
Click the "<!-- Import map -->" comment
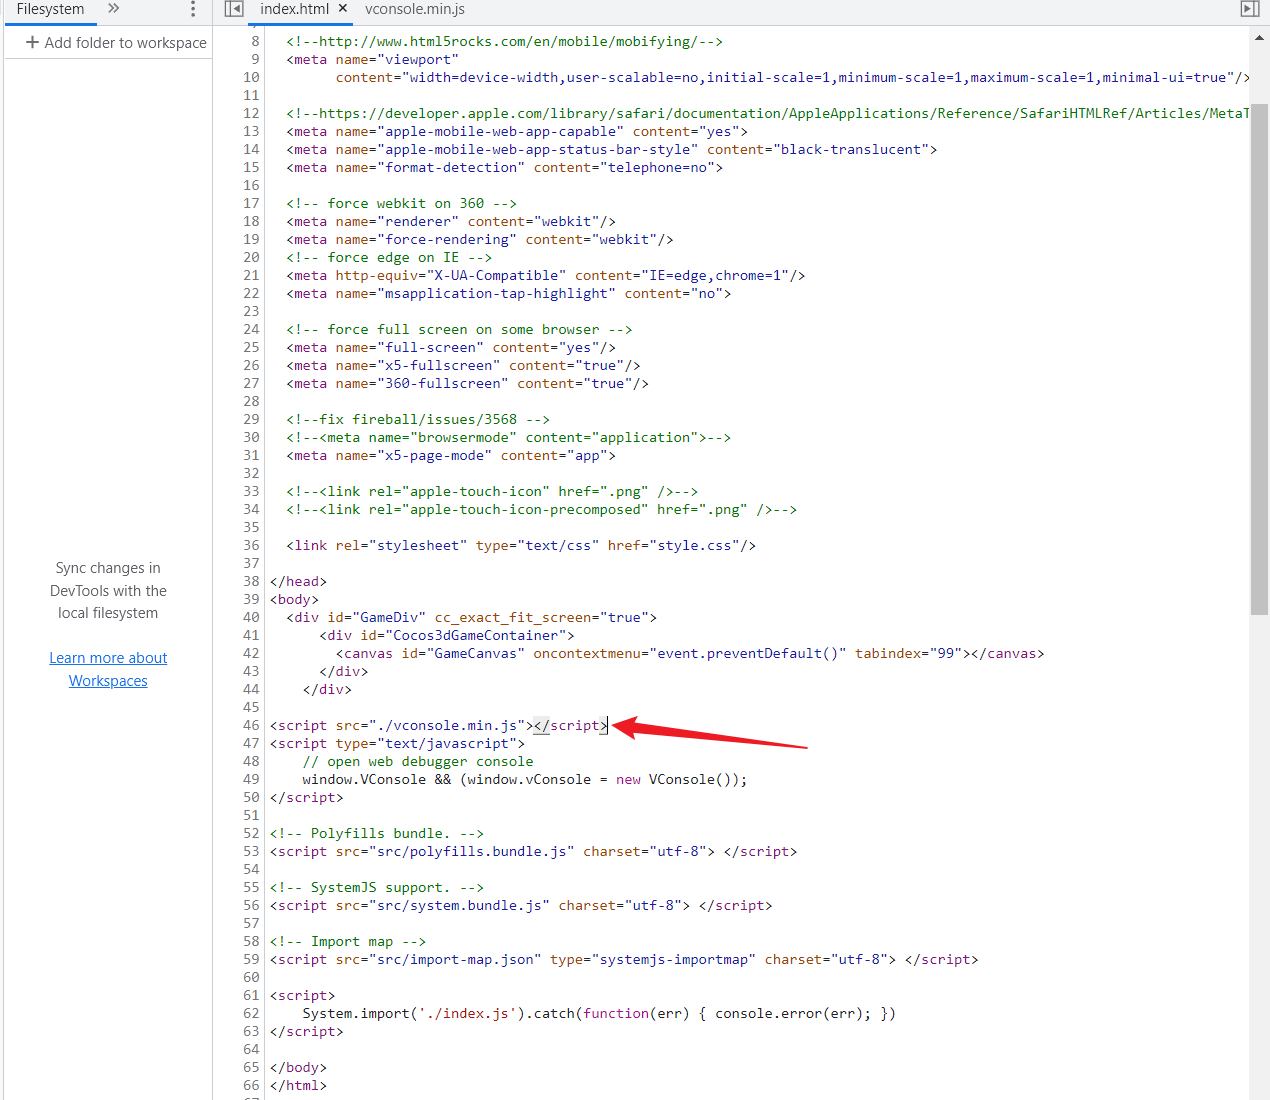(x=348, y=941)
